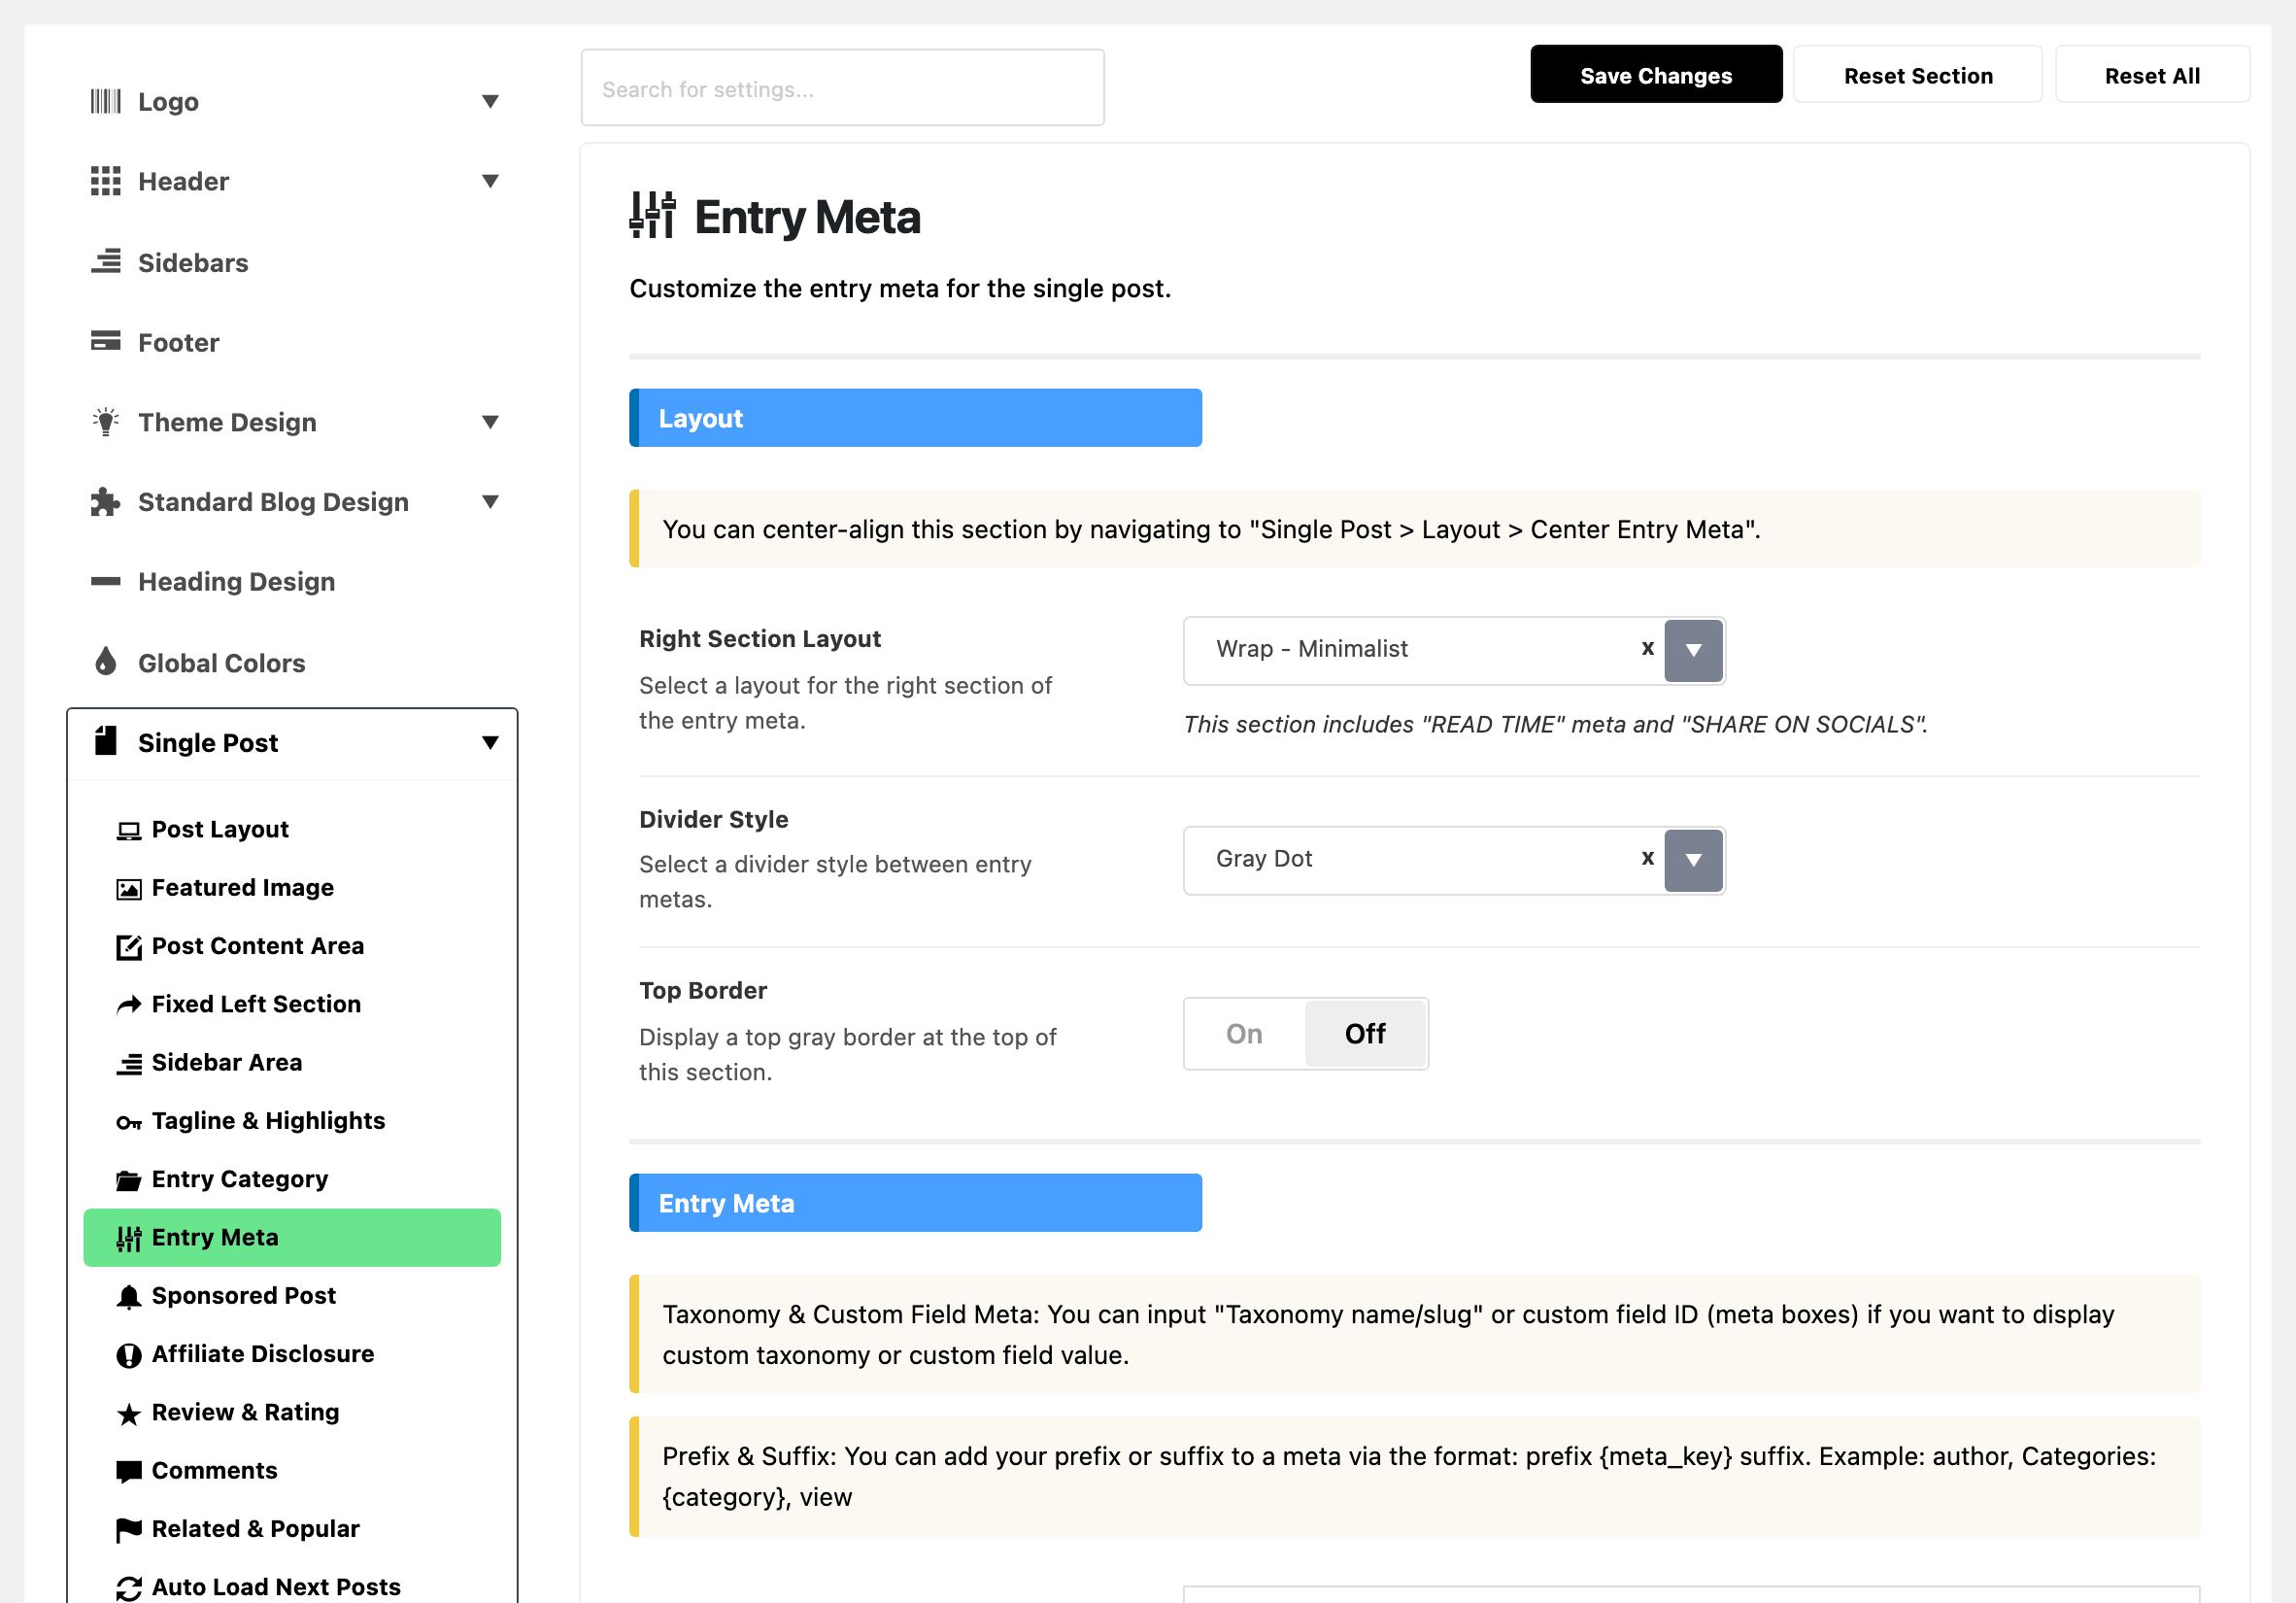The width and height of the screenshot is (2296, 1603).
Task: Click the Post Layout laptop icon
Action: point(129,830)
